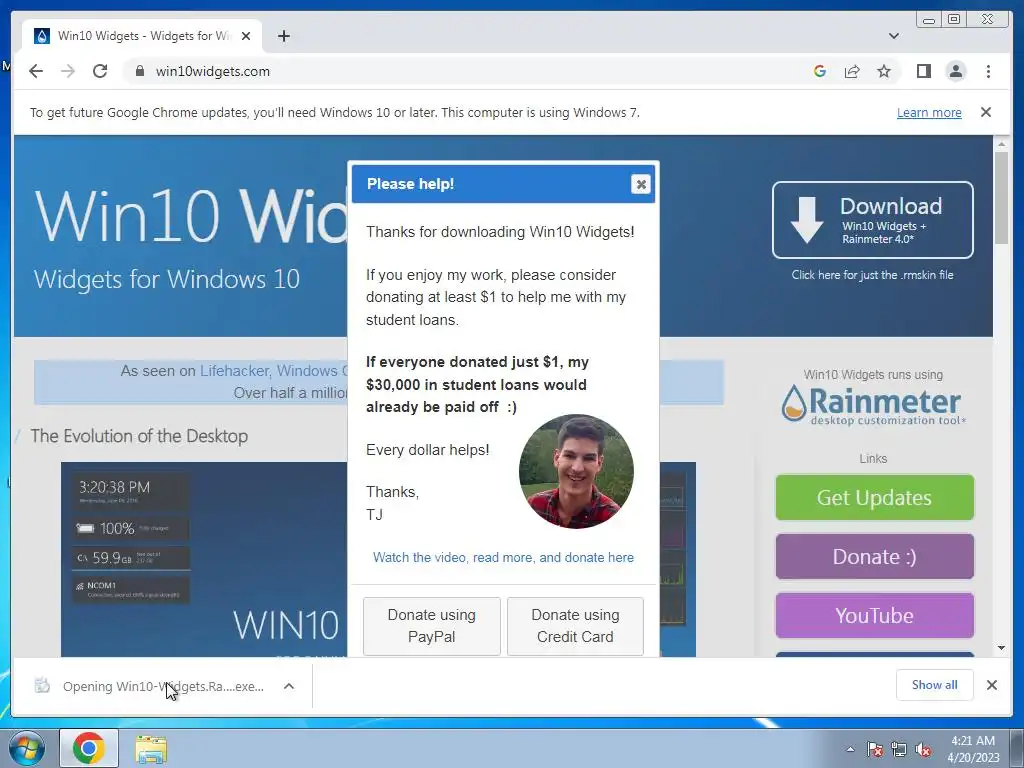This screenshot has height=768, width=1024.
Task: Click the volume speaker tray icon
Action: 923,750
